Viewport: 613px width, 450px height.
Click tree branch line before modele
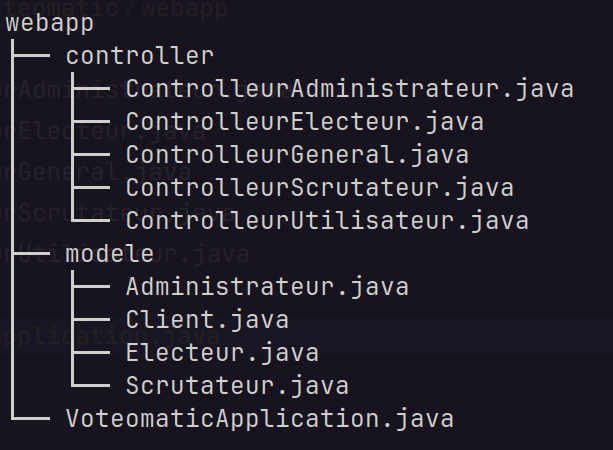[31, 254]
